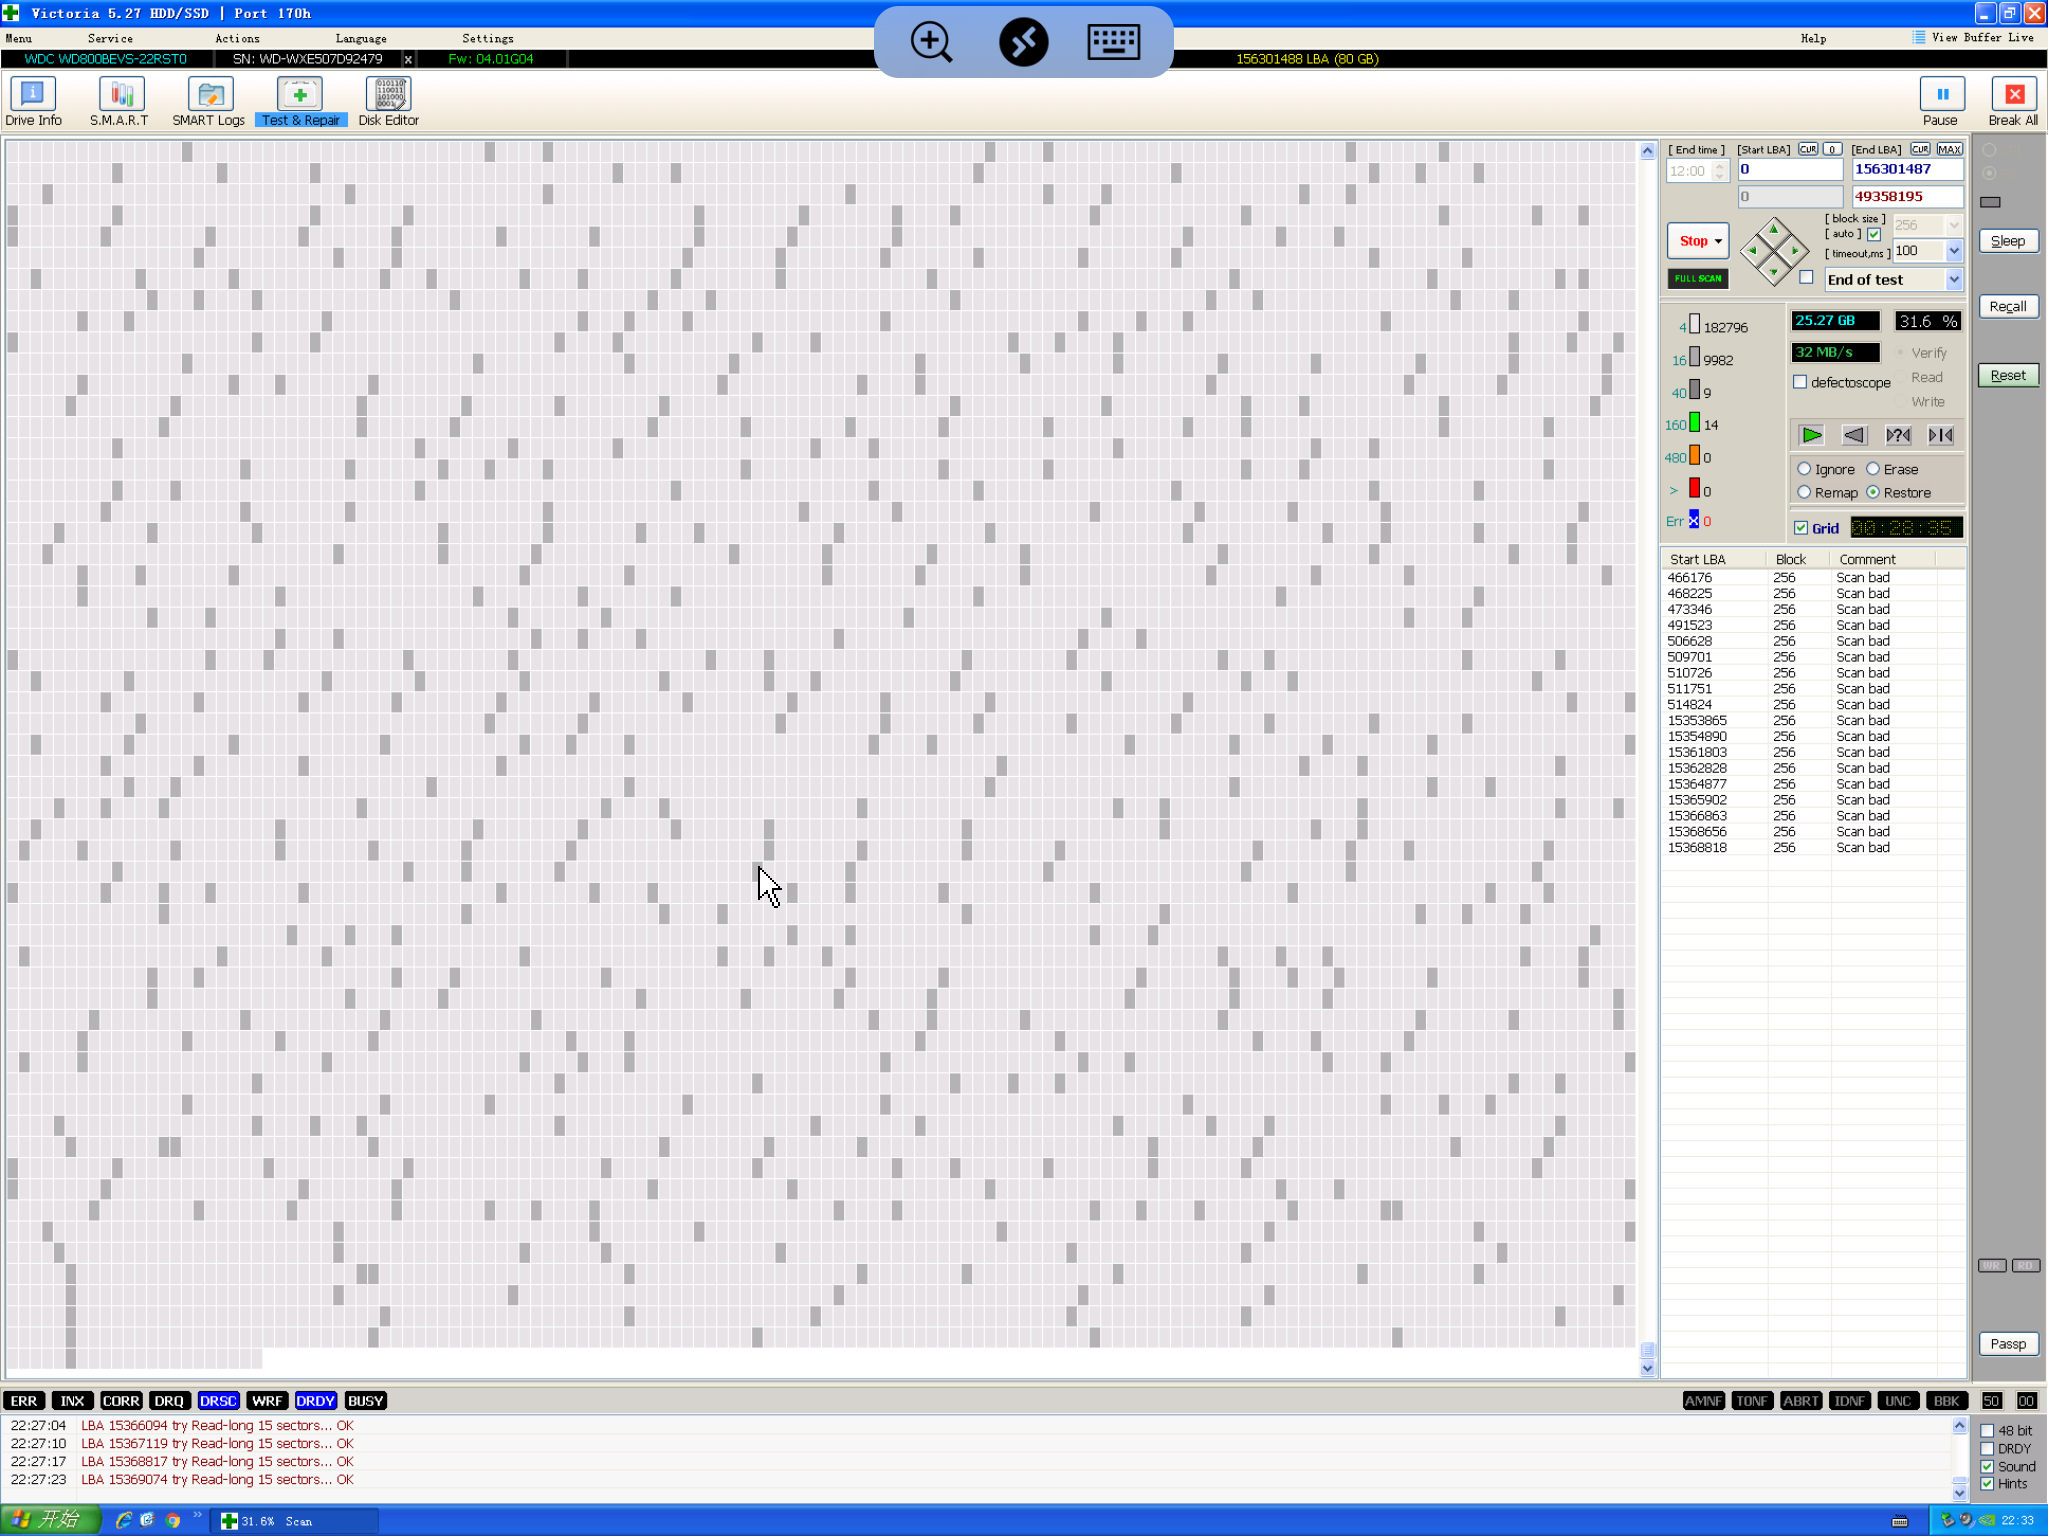This screenshot has height=1536, width=2048.
Task: Click the reverse scan direction arrow
Action: click(x=1854, y=435)
